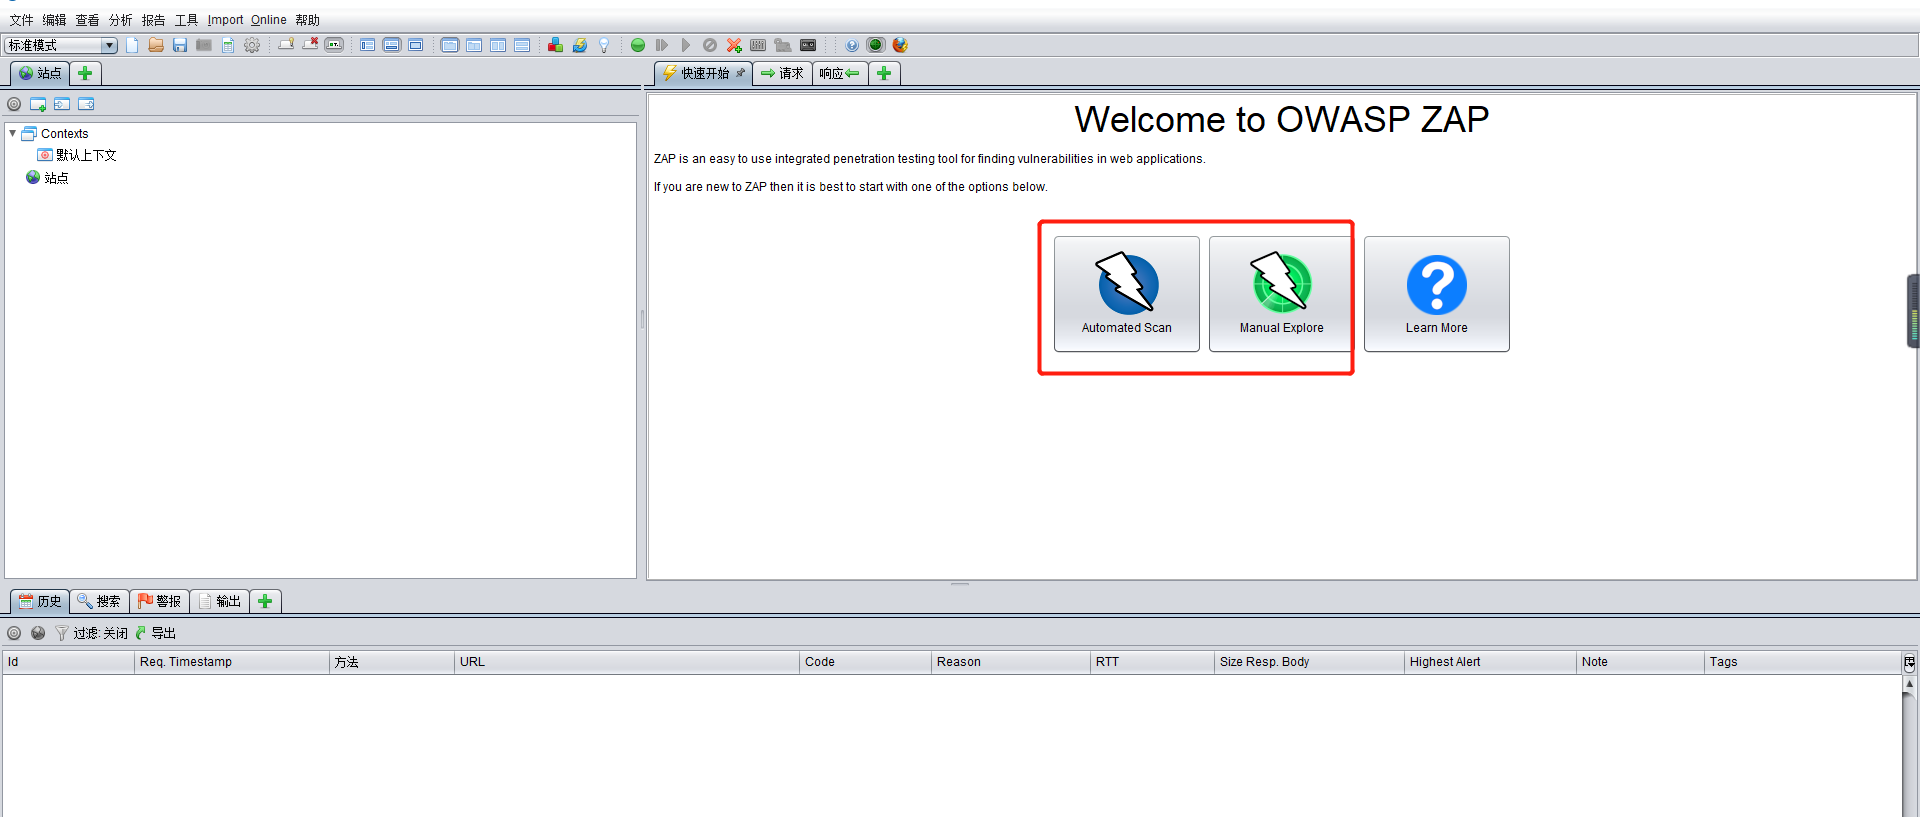1920x817 pixels.
Task: Hide unpinned tabs icon with red X
Action: pos(310,45)
